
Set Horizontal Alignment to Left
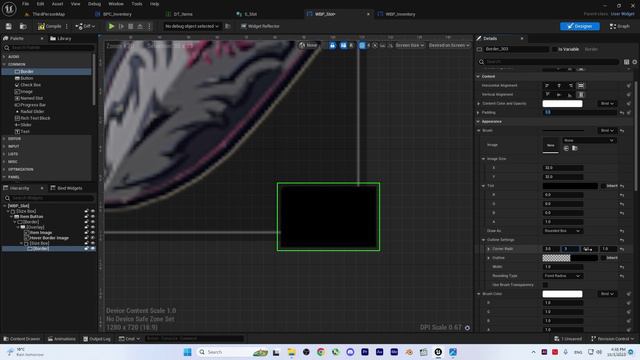[x=547, y=86]
